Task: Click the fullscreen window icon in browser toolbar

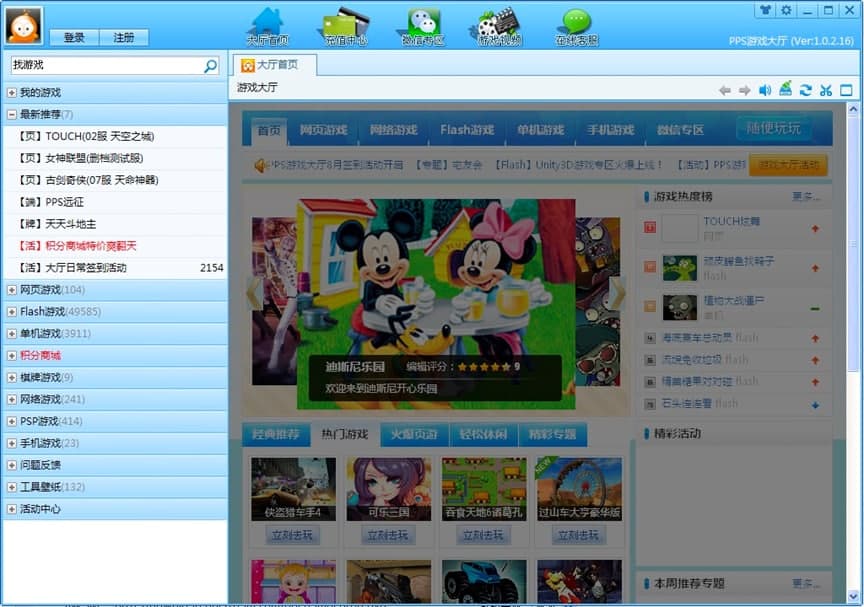Action: pos(846,90)
